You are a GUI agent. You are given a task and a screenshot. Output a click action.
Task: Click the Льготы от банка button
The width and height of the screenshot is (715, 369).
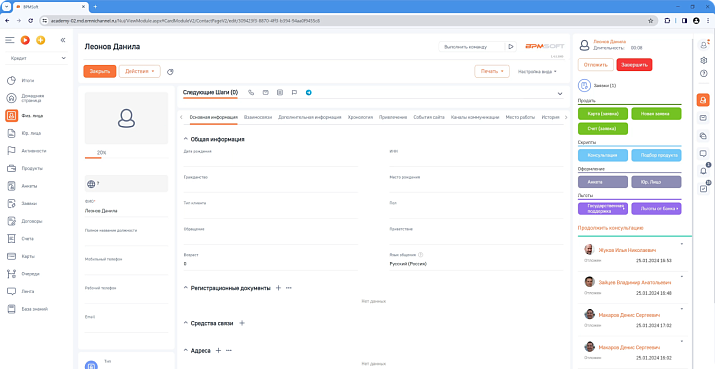656,208
